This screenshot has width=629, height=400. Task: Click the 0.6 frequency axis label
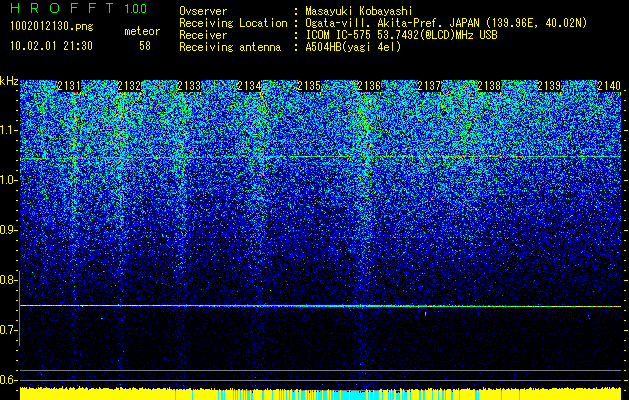pos(8,380)
